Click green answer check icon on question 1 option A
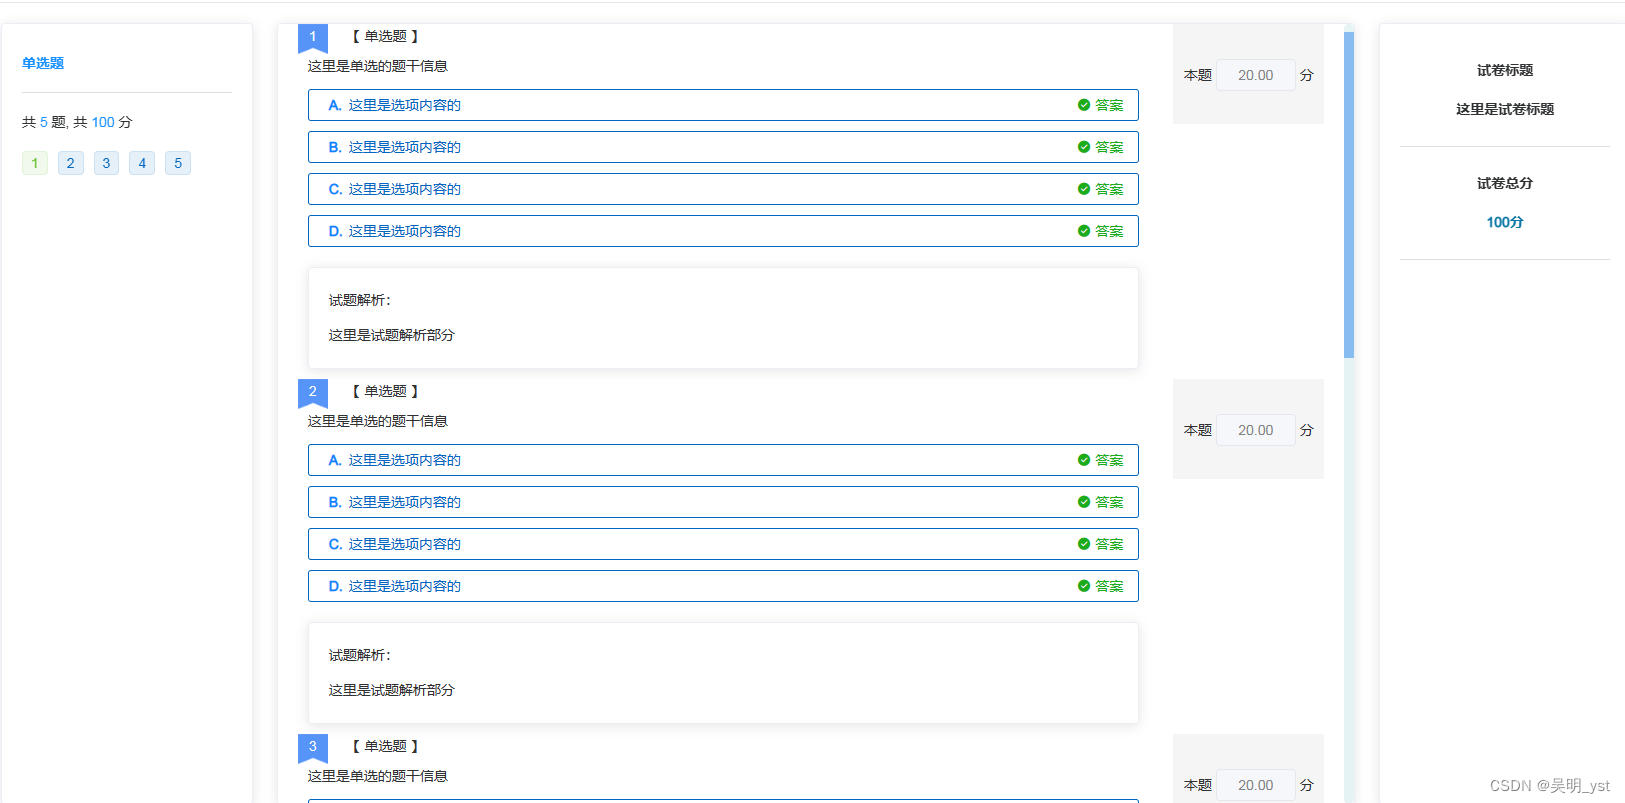This screenshot has width=1625, height=803. [x=1084, y=105]
